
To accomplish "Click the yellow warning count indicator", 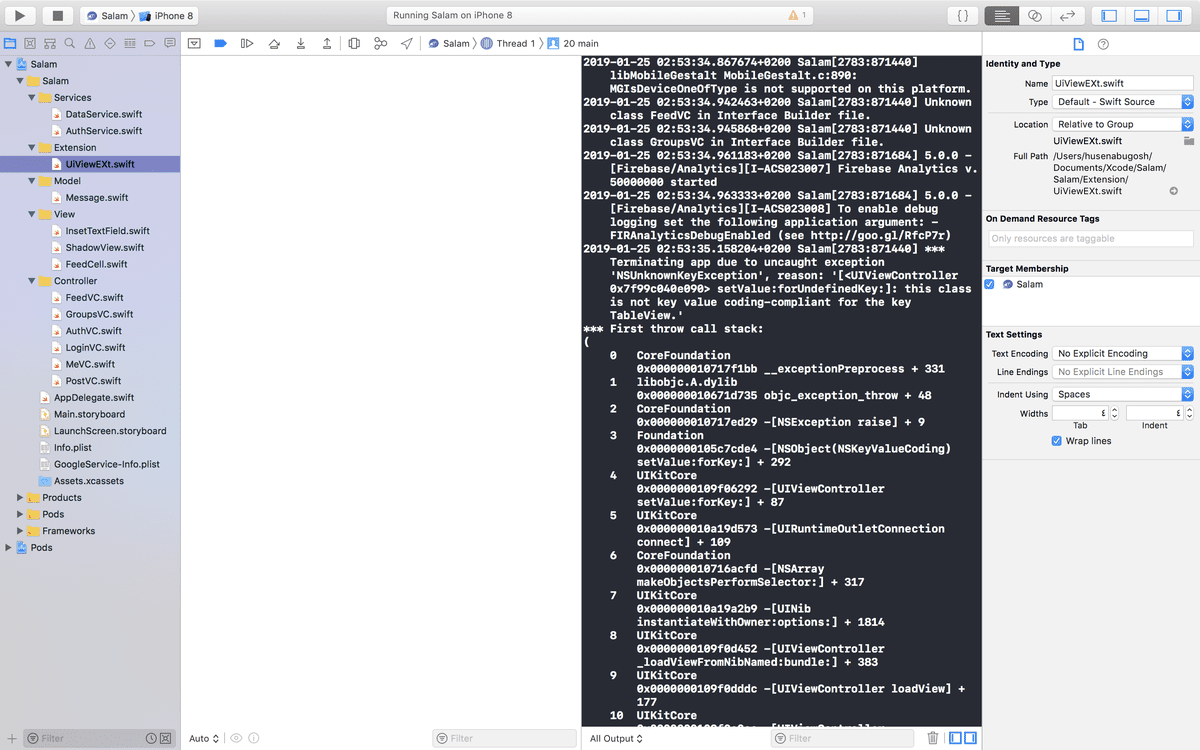I will pos(798,15).
